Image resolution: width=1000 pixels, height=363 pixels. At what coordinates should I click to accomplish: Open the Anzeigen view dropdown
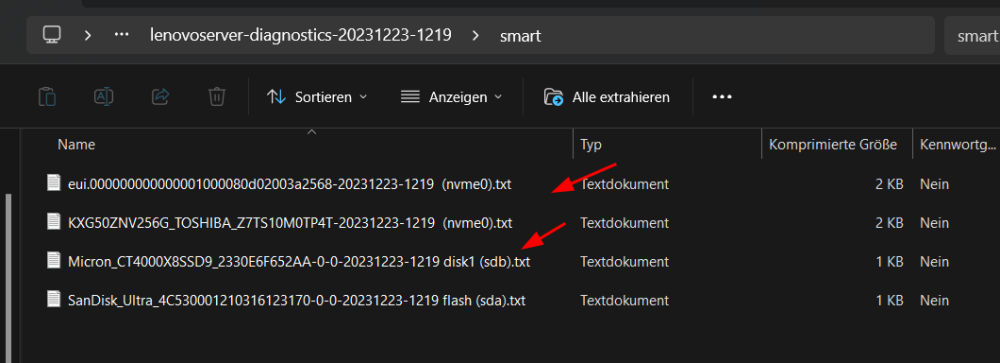click(452, 97)
